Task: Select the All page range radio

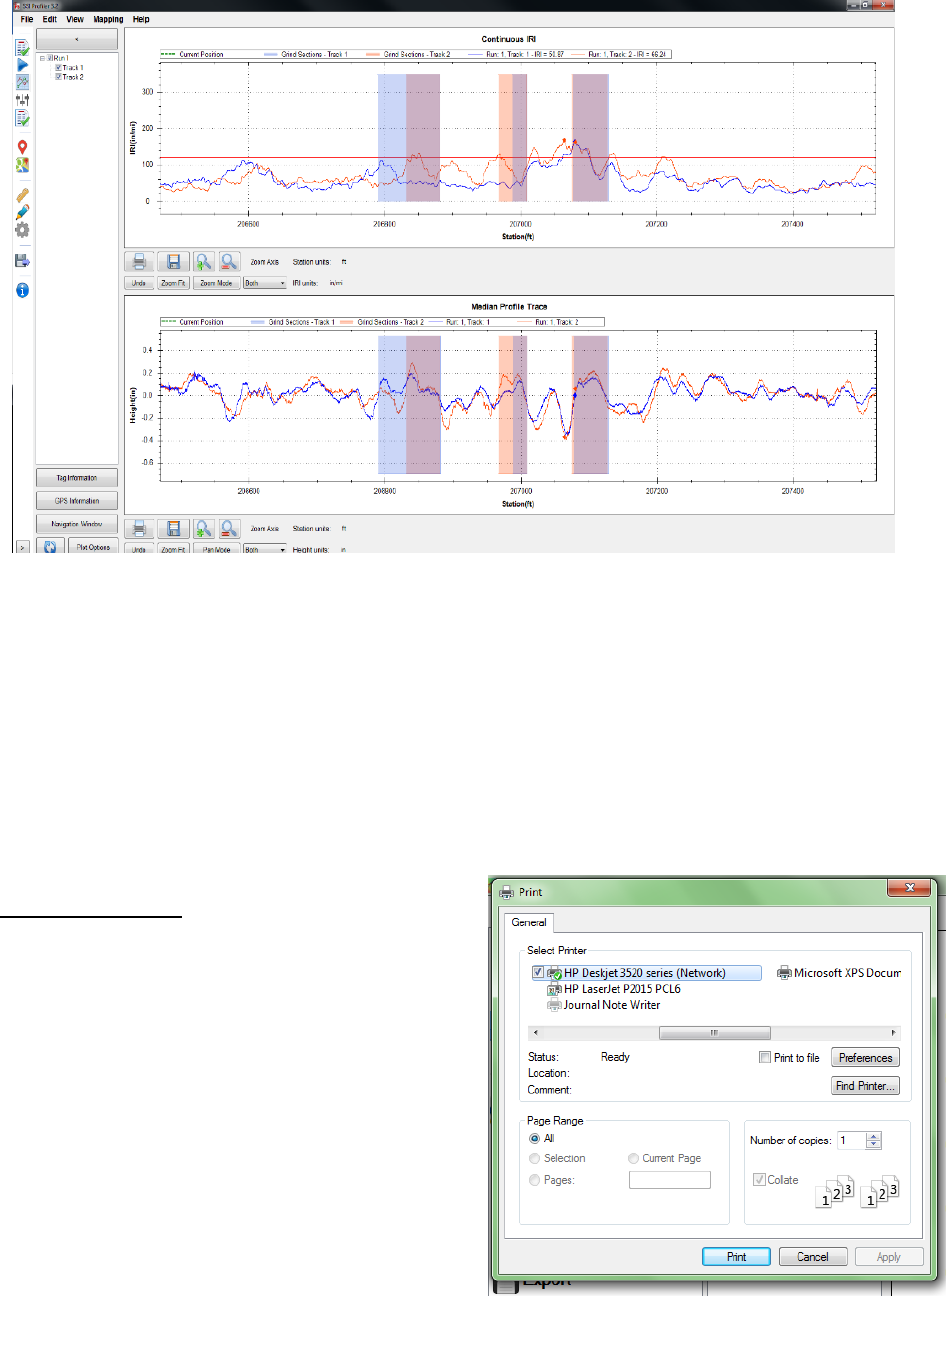Action: point(534,1138)
